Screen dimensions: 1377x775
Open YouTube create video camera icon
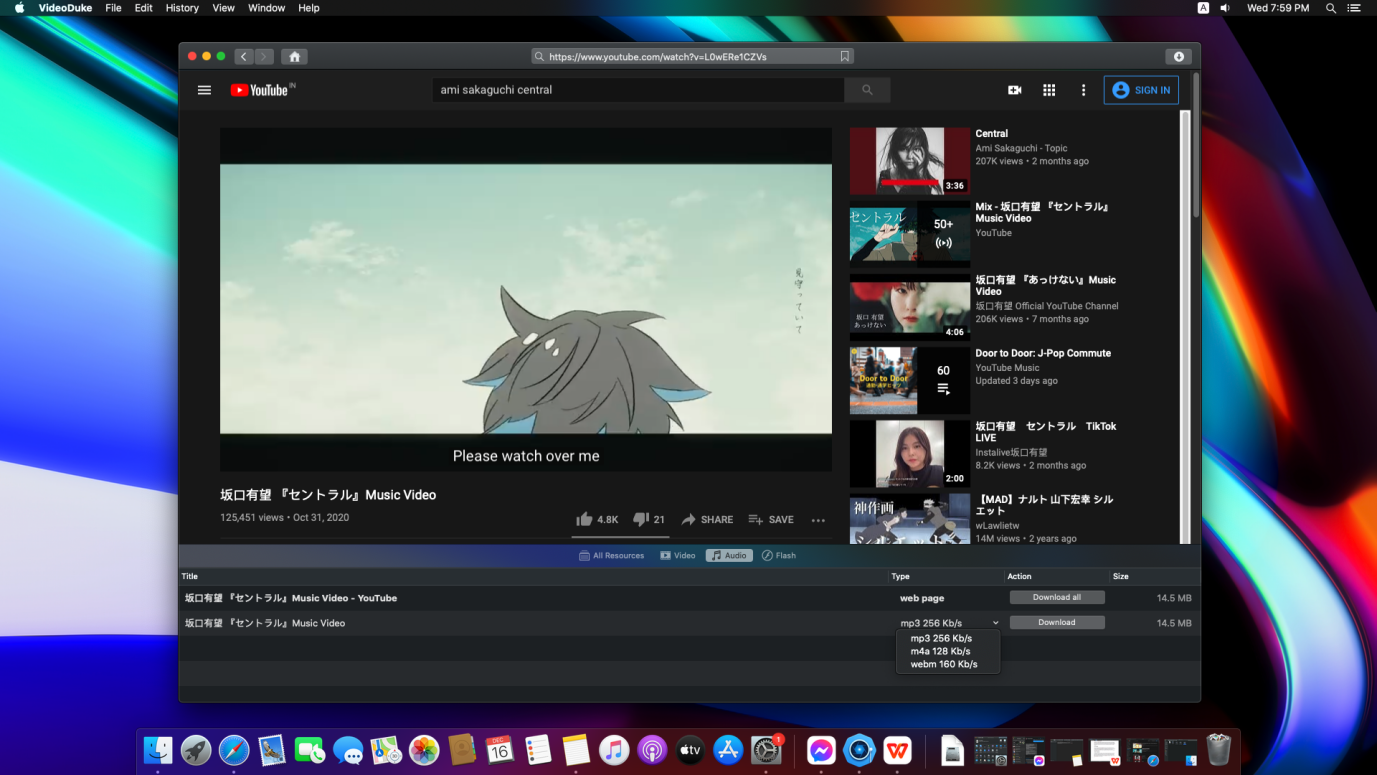tap(1014, 90)
